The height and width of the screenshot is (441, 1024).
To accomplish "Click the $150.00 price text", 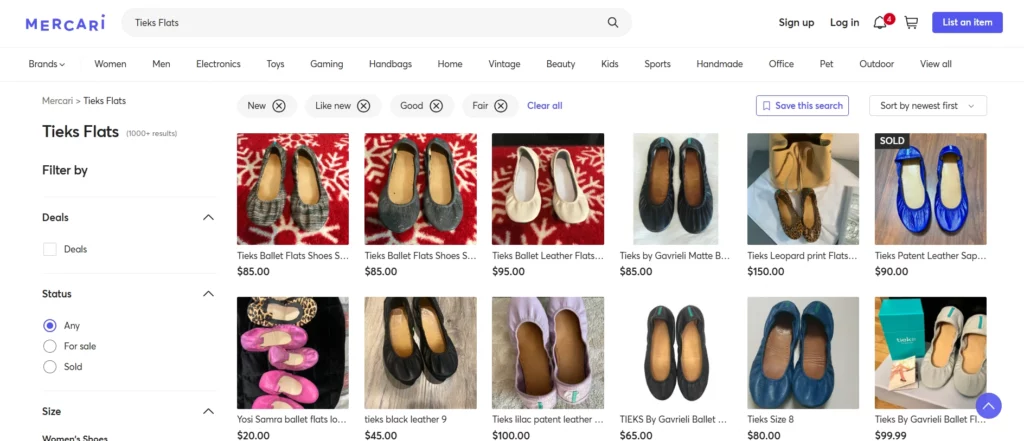I will [766, 272].
